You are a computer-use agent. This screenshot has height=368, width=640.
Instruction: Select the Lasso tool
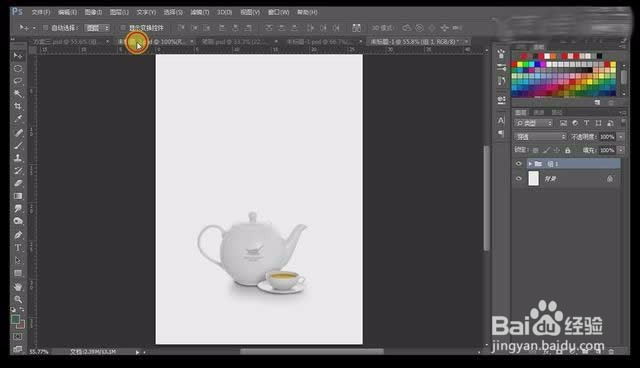[x=18, y=81]
